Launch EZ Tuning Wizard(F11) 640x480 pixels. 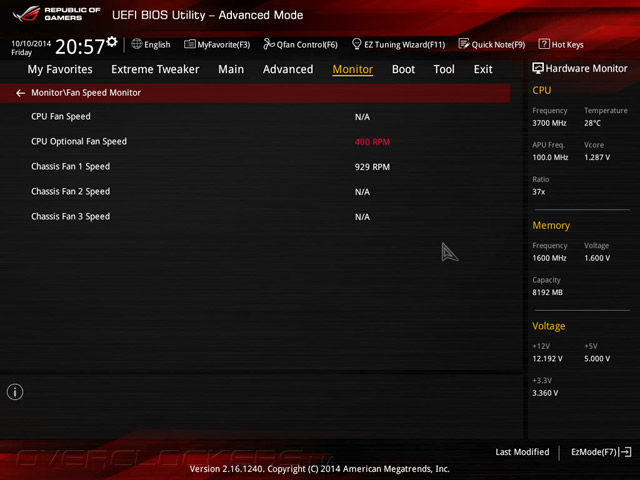point(398,44)
